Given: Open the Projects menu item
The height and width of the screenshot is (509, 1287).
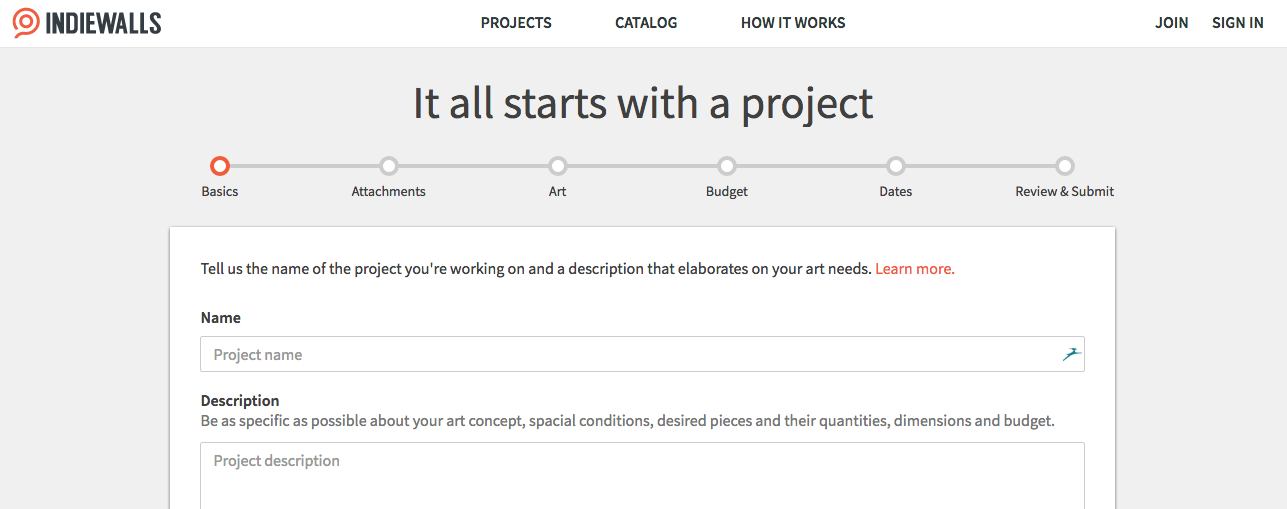Looking at the screenshot, I should (x=516, y=23).
